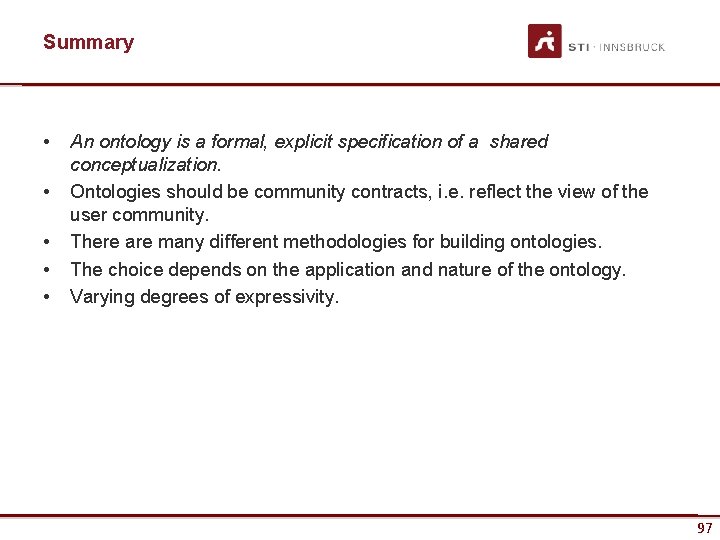The height and width of the screenshot is (540, 720).
Task: Click the red horizontal line under the title
Action: click(360, 84)
